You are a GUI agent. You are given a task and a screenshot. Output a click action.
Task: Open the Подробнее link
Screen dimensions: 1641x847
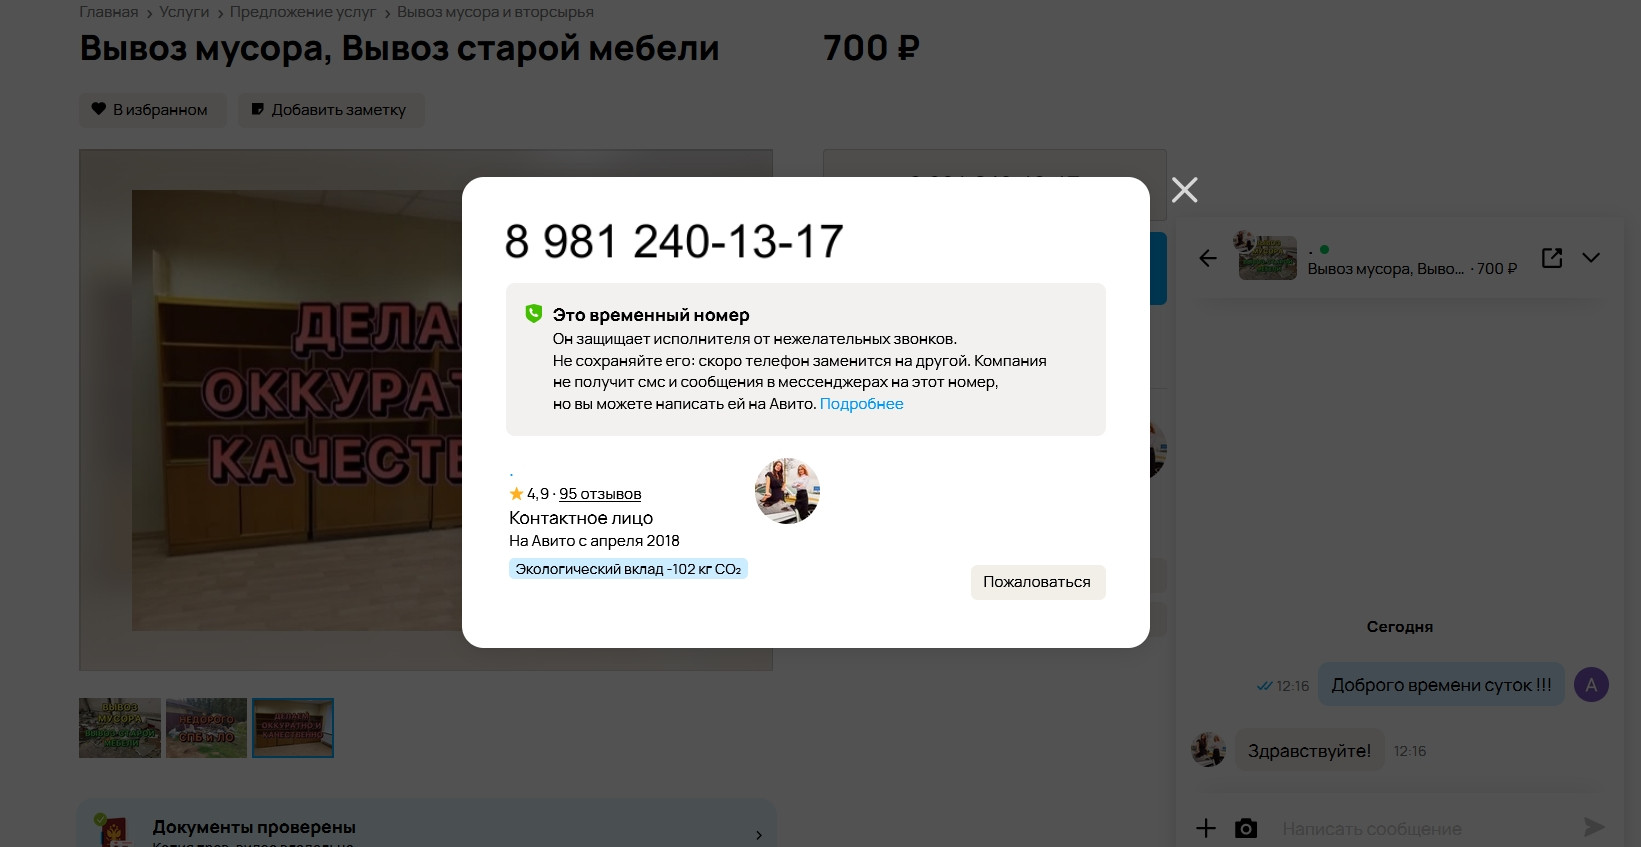click(861, 404)
